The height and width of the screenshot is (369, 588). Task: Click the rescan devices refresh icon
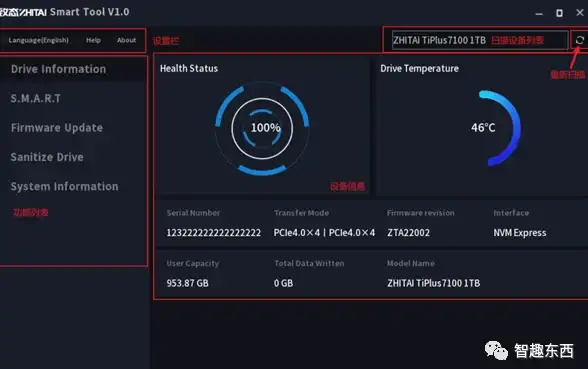coord(580,40)
